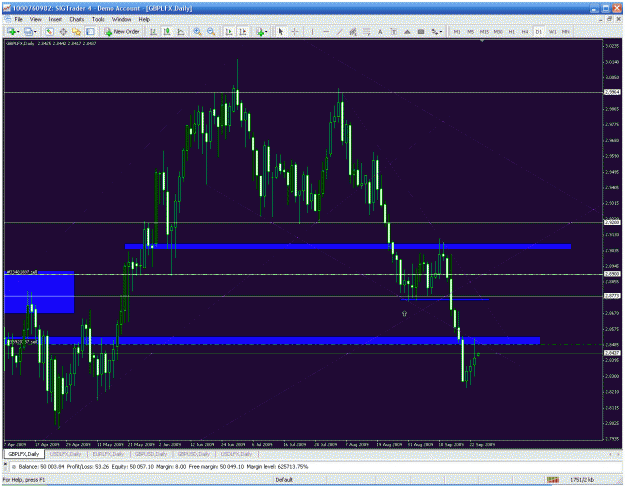Open the Insert menu
625x486 pixels.
coord(55,19)
